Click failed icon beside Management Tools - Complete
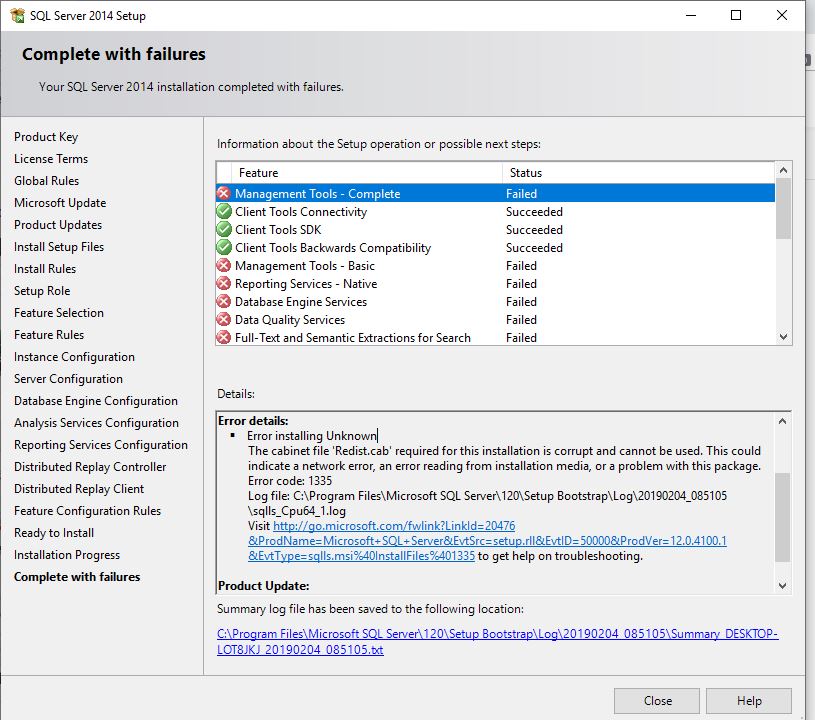 tap(224, 193)
